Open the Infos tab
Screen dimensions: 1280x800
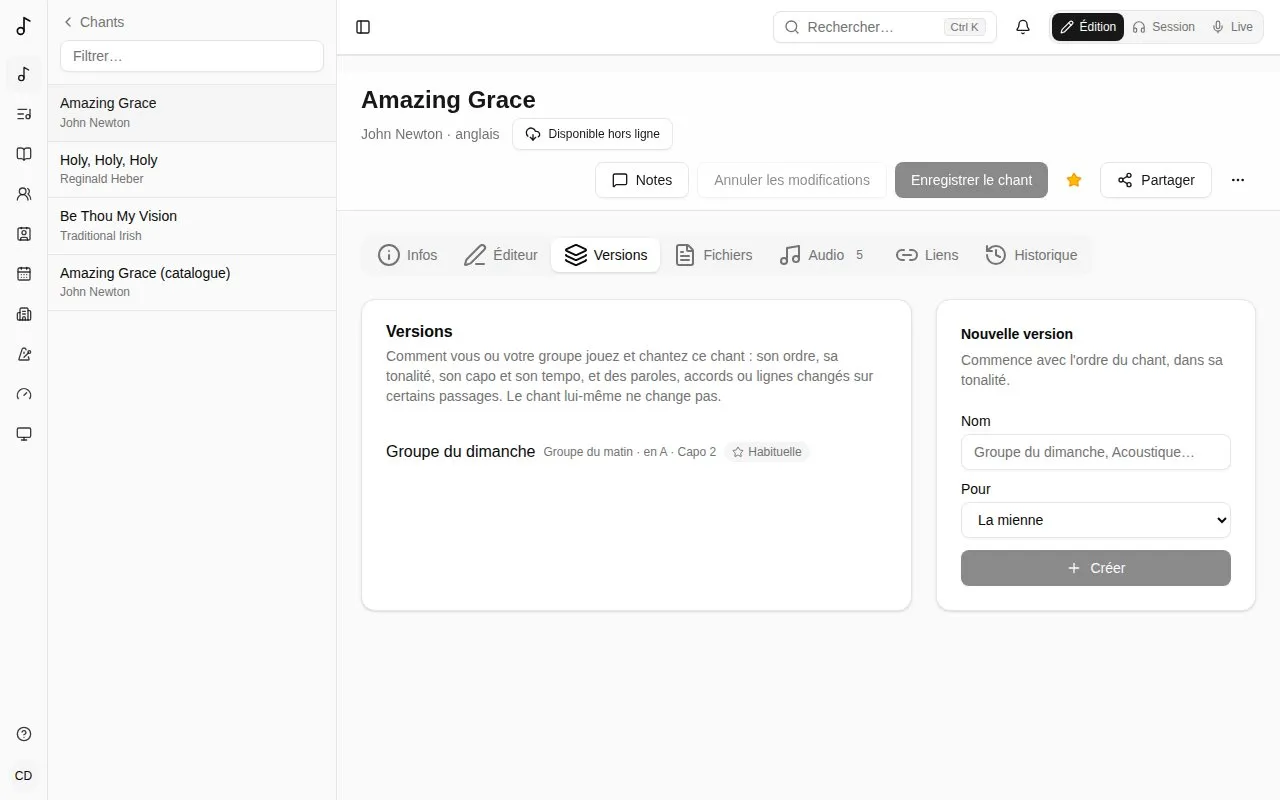pos(408,255)
